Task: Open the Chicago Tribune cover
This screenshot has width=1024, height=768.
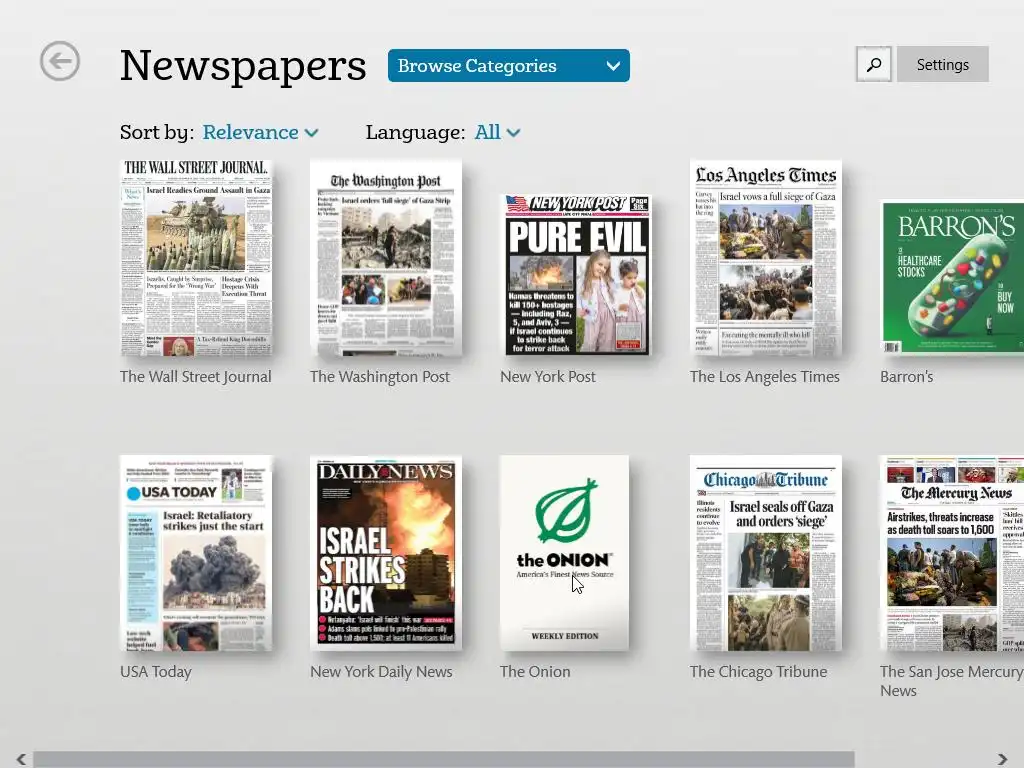Action: coord(765,552)
